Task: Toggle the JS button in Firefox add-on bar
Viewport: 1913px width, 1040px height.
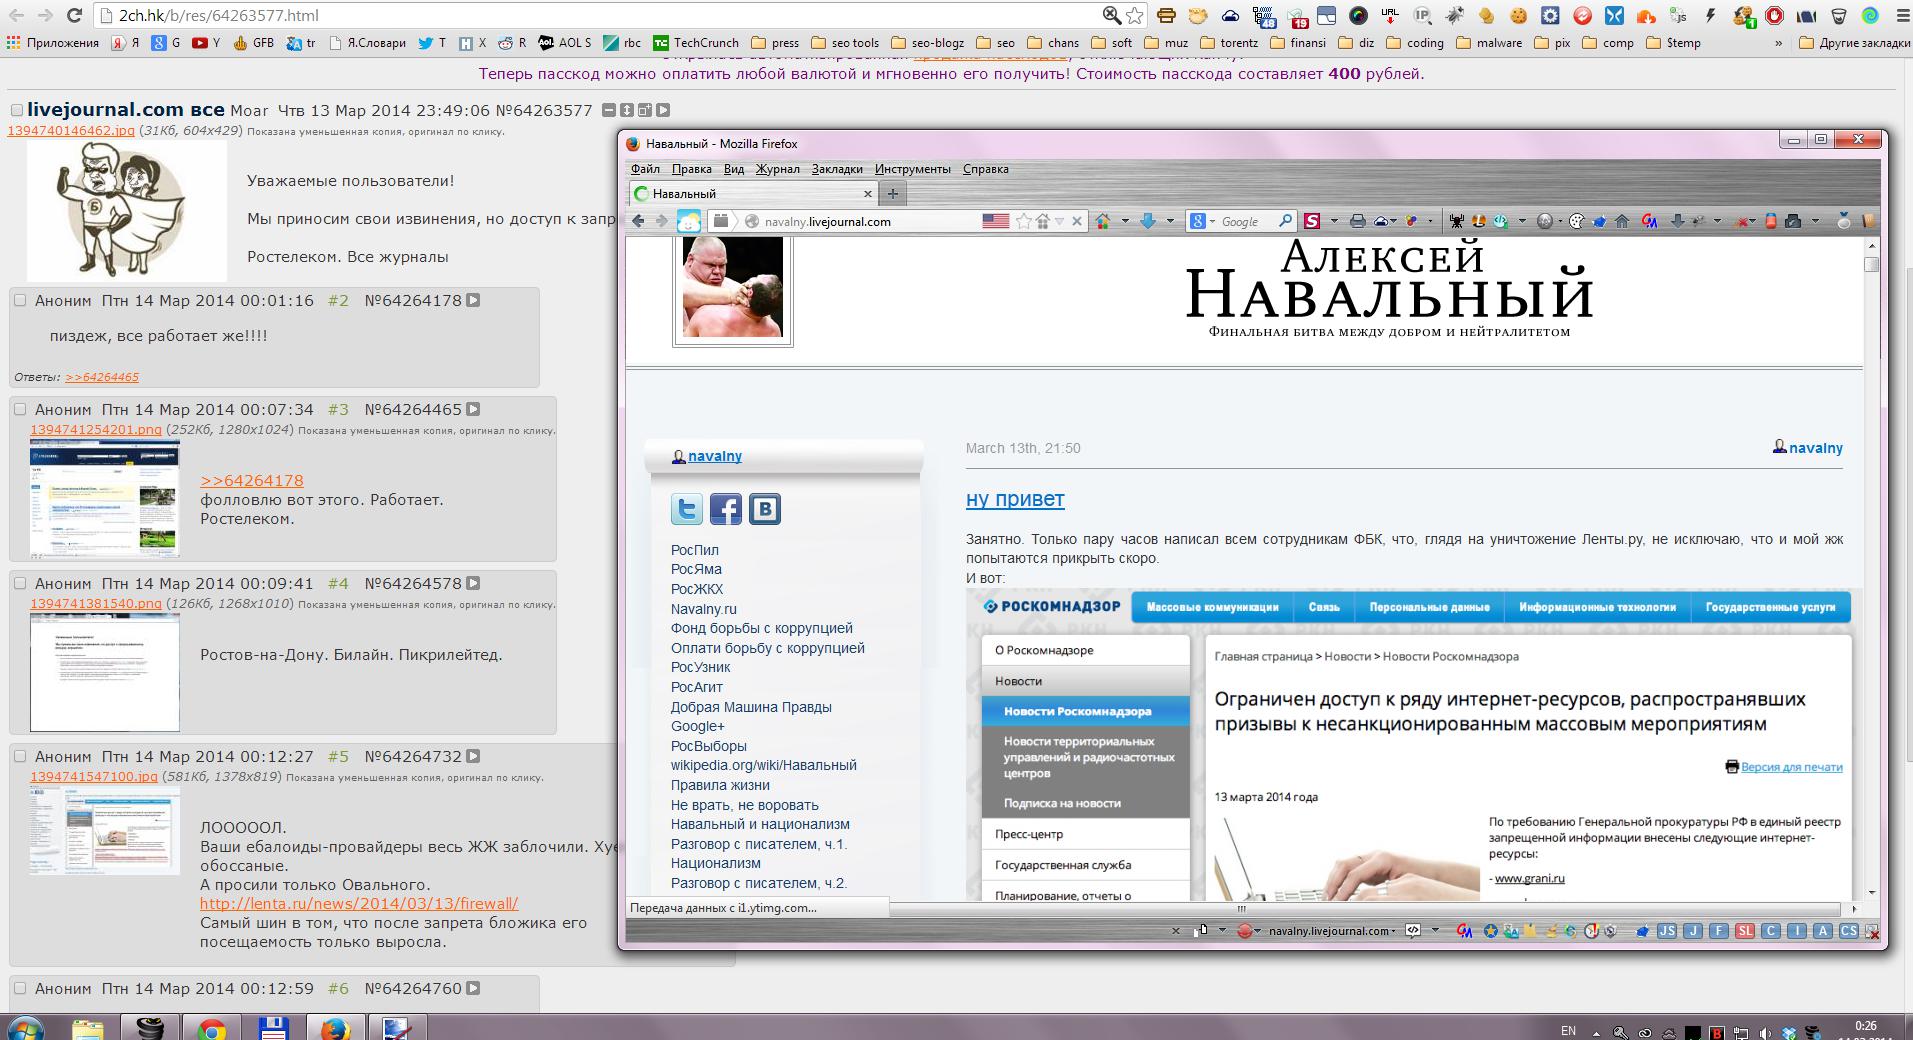Action: [1667, 931]
